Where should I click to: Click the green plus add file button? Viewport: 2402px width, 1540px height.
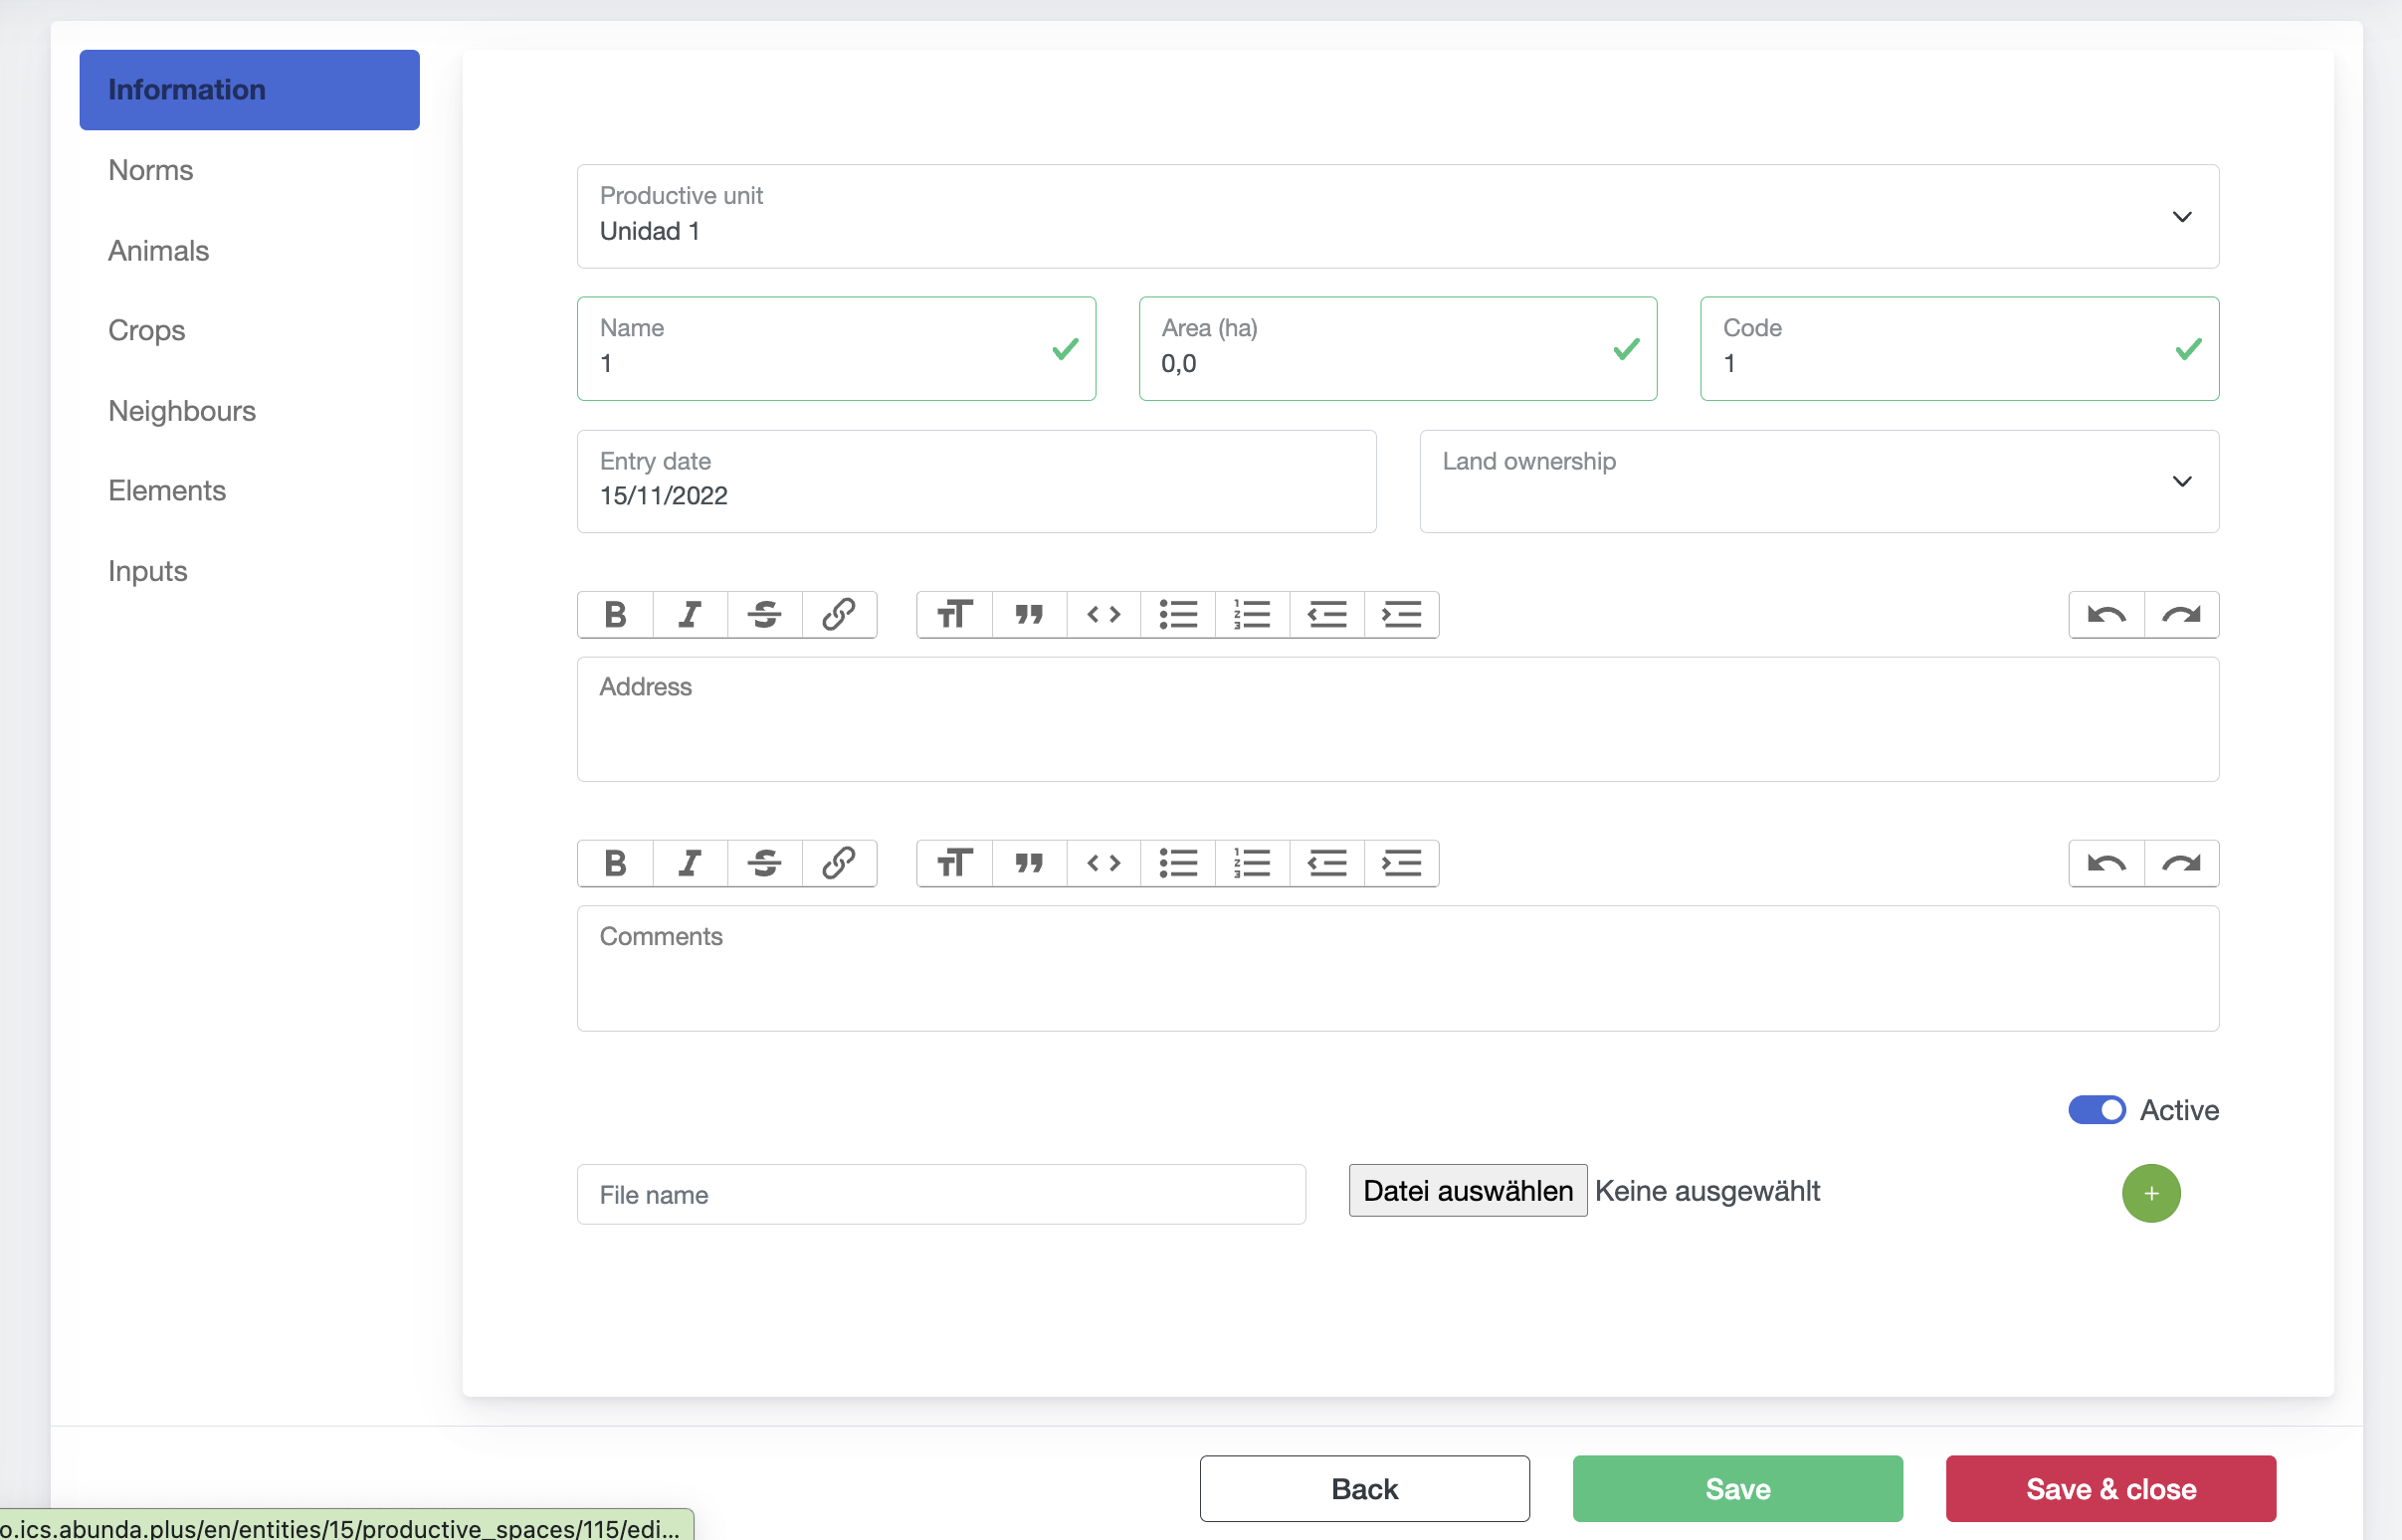tap(2150, 1194)
